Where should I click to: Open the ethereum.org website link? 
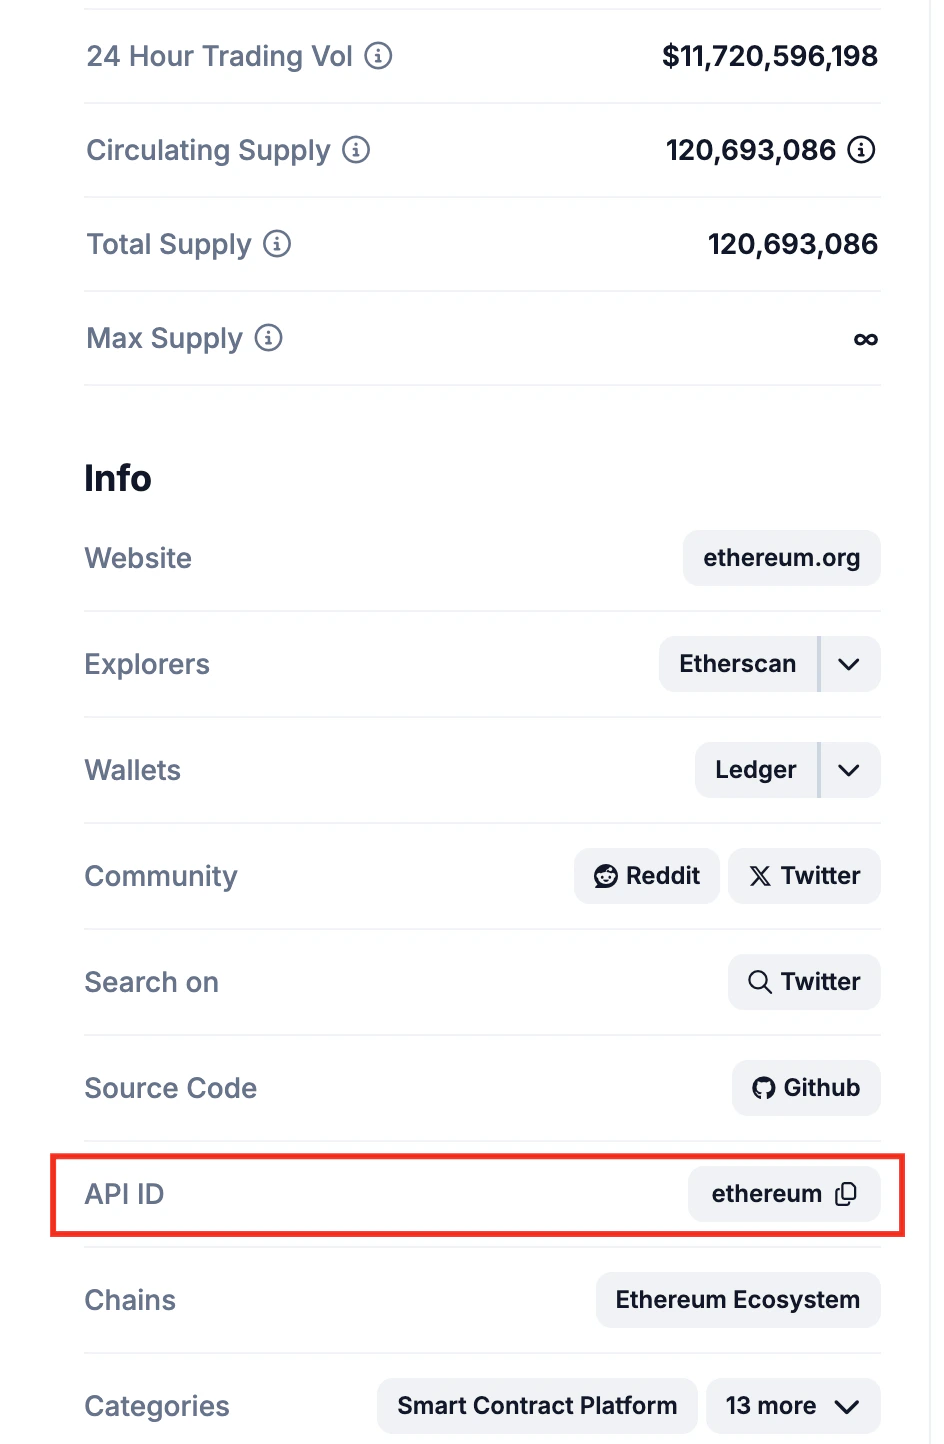coord(781,558)
